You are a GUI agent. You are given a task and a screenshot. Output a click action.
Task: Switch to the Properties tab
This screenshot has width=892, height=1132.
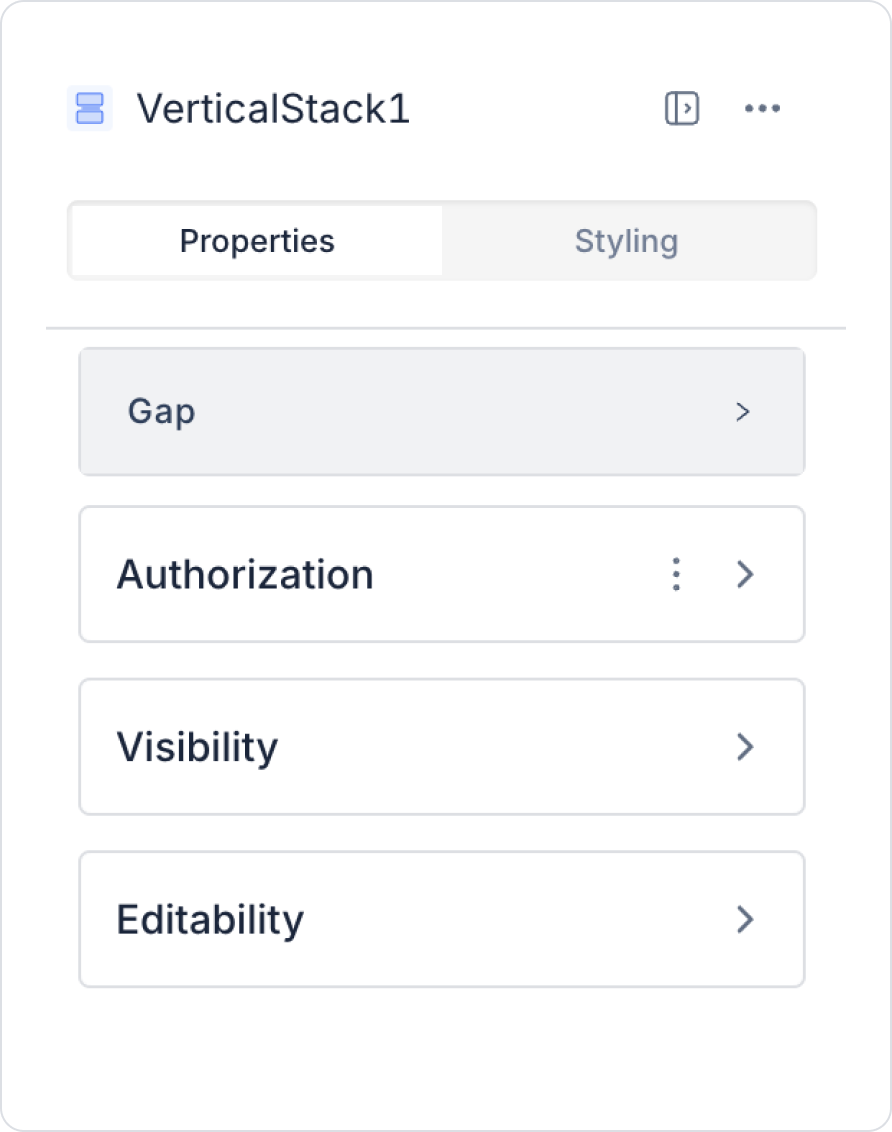[x=257, y=241]
